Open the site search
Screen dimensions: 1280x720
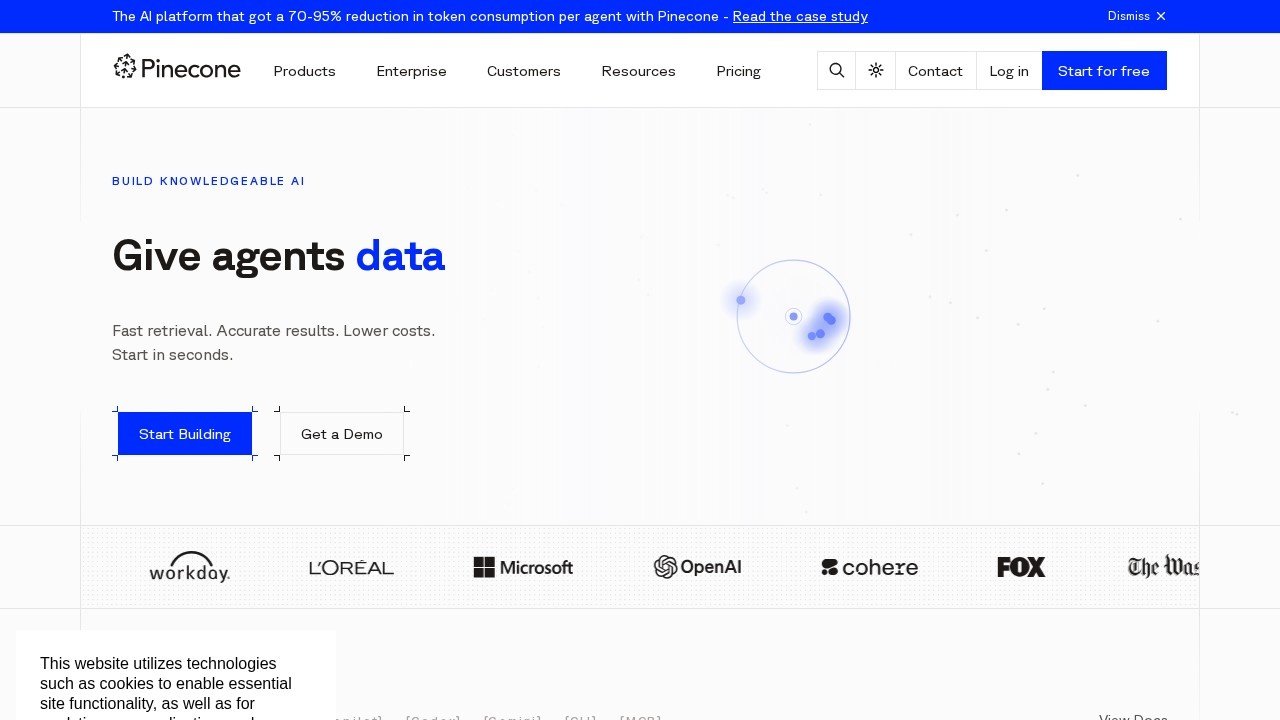[x=837, y=70]
